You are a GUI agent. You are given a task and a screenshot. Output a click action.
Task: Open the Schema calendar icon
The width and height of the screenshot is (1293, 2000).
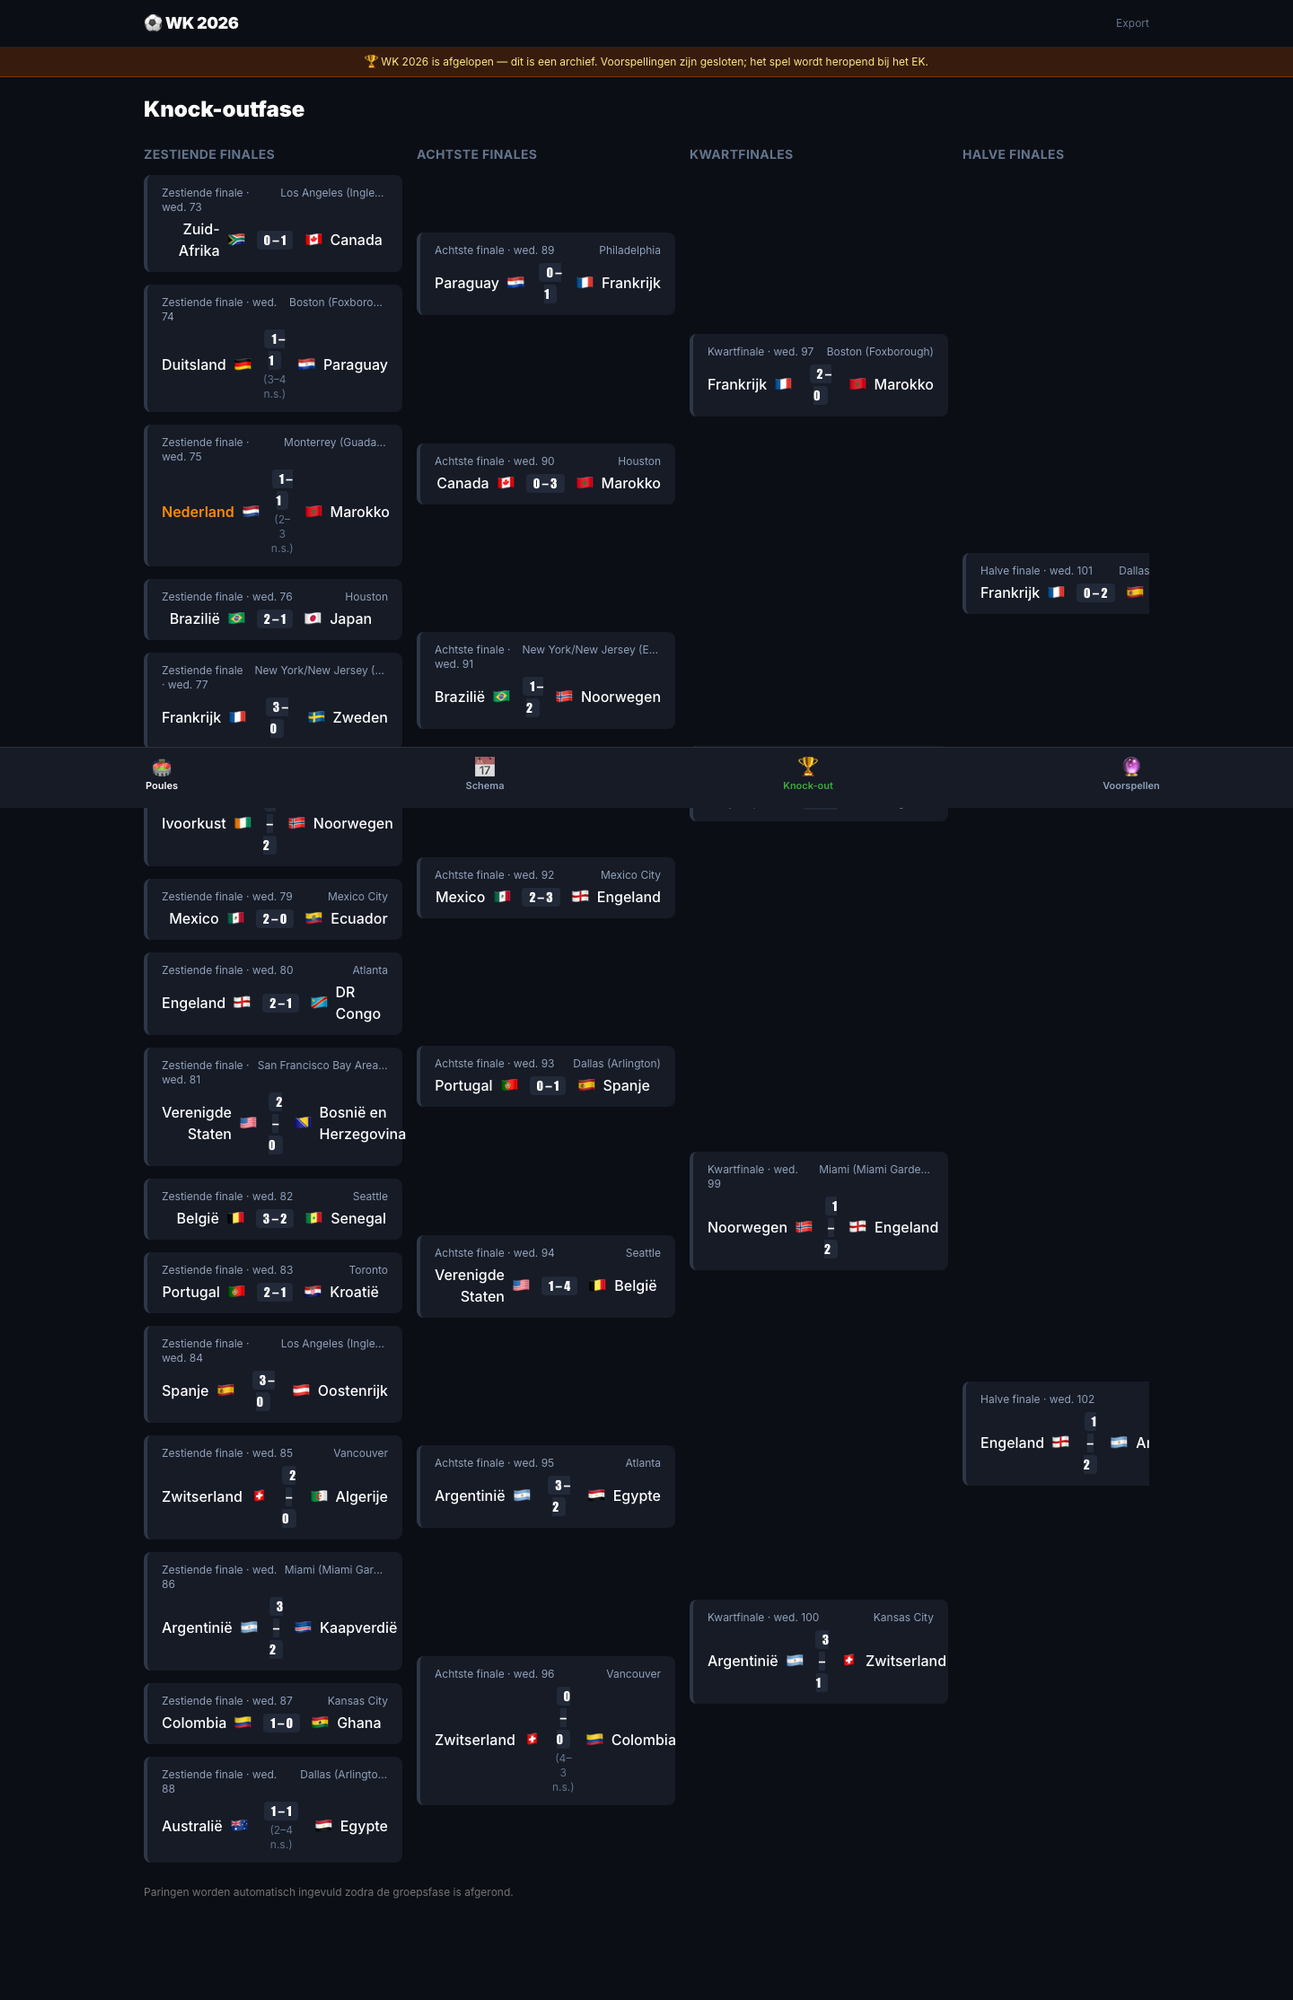[484, 767]
